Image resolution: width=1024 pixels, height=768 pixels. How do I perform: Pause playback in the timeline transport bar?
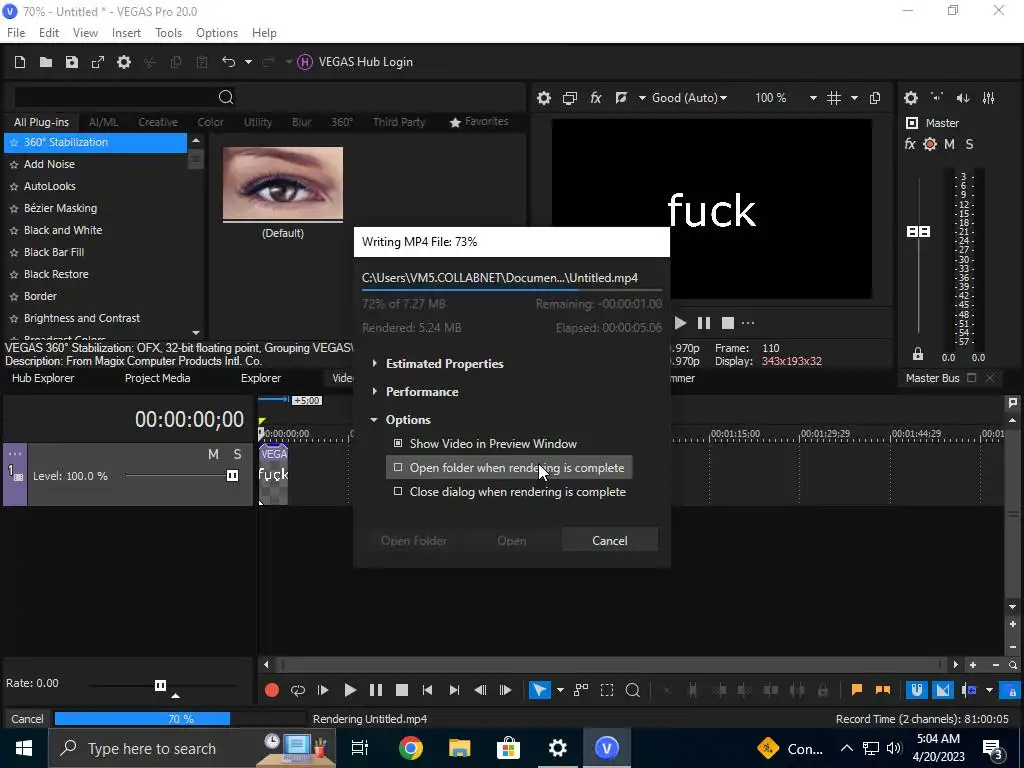(376, 690)
